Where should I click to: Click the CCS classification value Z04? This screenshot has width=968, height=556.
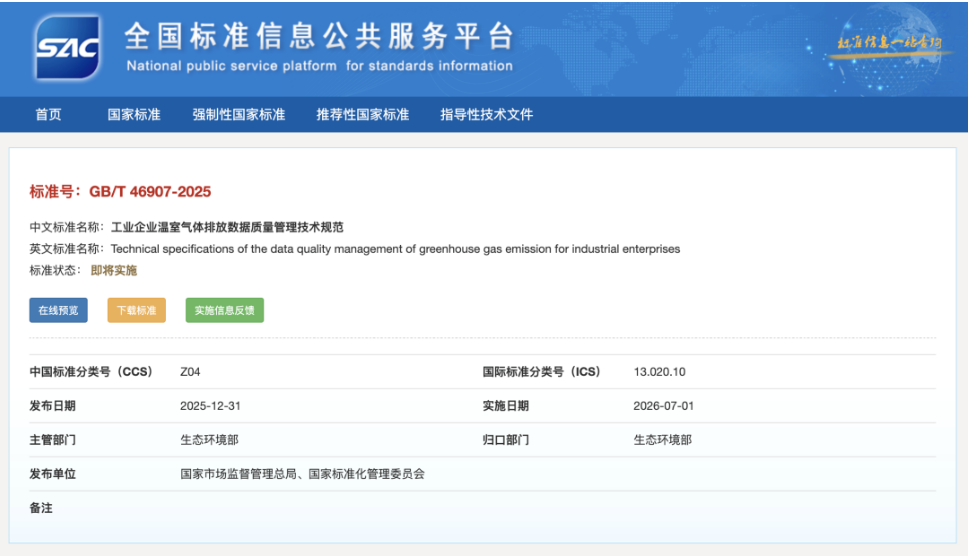(190, 372)
